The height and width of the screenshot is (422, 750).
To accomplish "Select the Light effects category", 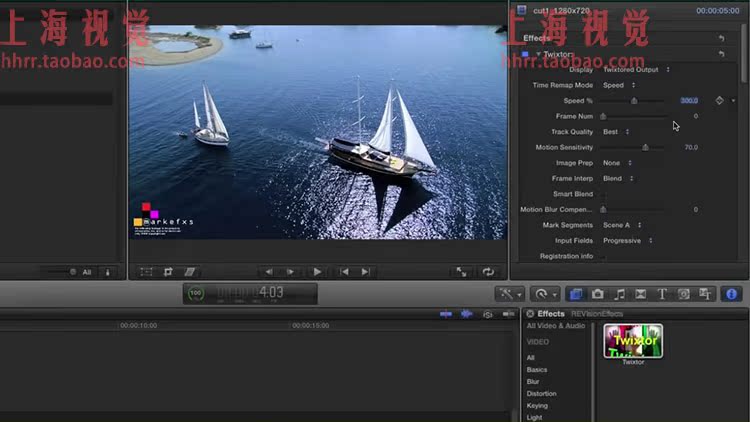I will tap(534, 418).
